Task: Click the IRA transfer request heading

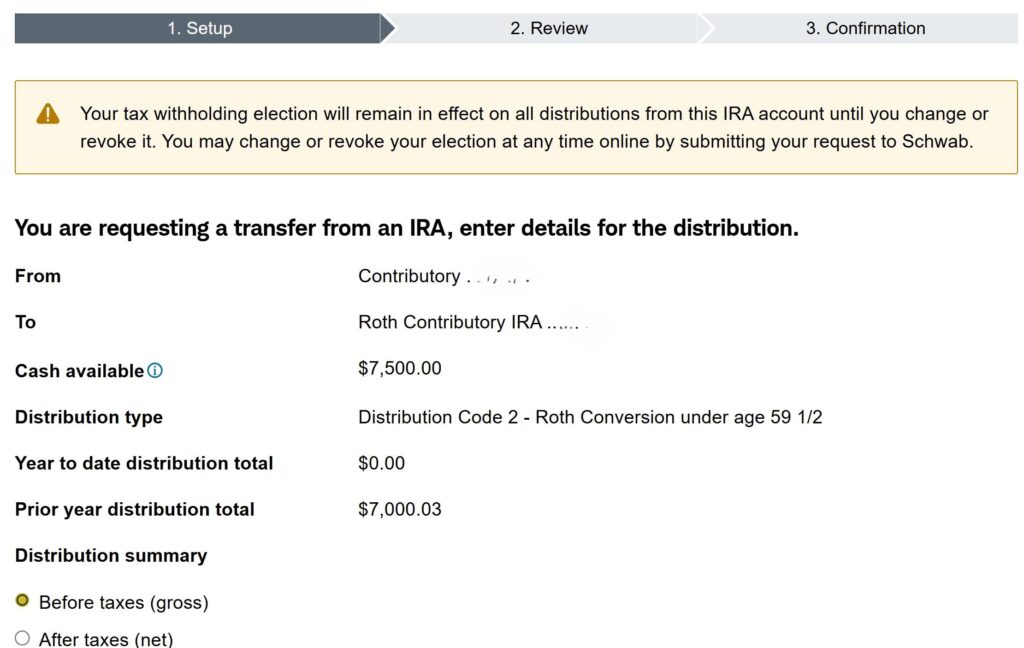Action: click(x=406, y=228)
